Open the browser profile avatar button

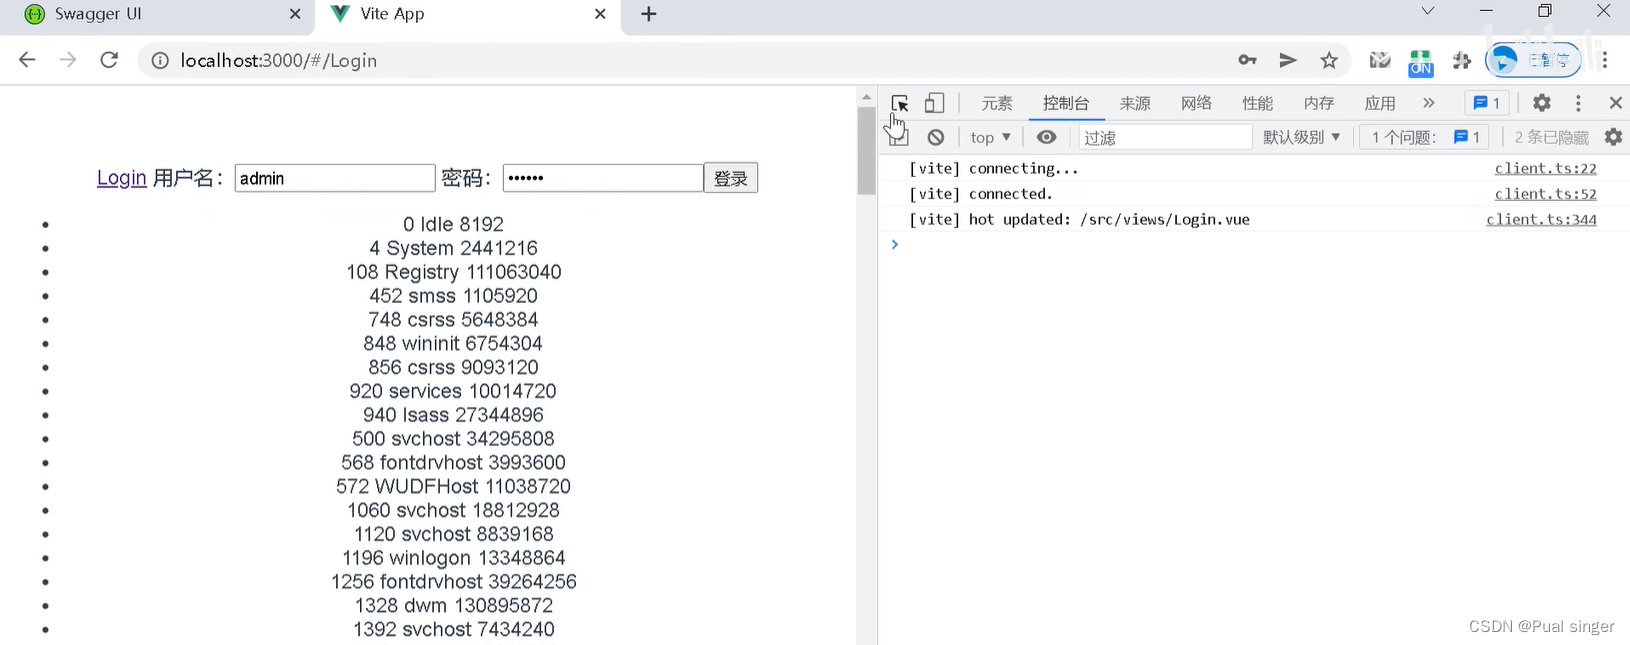click(x=1533, y=60)
